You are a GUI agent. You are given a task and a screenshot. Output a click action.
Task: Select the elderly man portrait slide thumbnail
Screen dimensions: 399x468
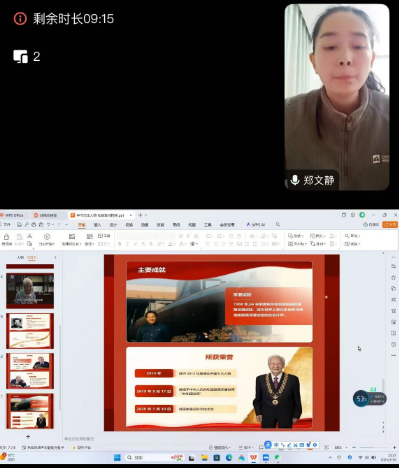tap(30, 291)
